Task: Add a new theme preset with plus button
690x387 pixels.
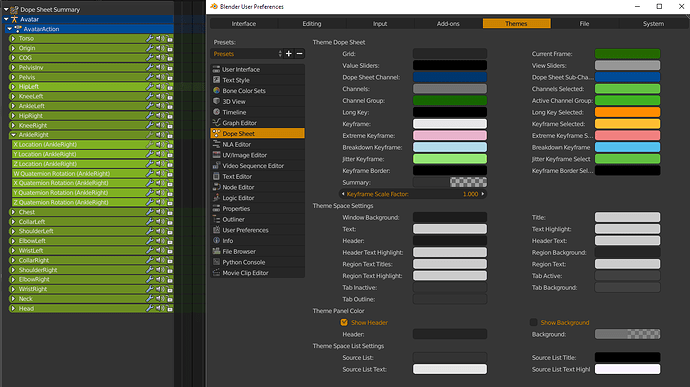Action: pyautogui.click(x=289, y=54)
